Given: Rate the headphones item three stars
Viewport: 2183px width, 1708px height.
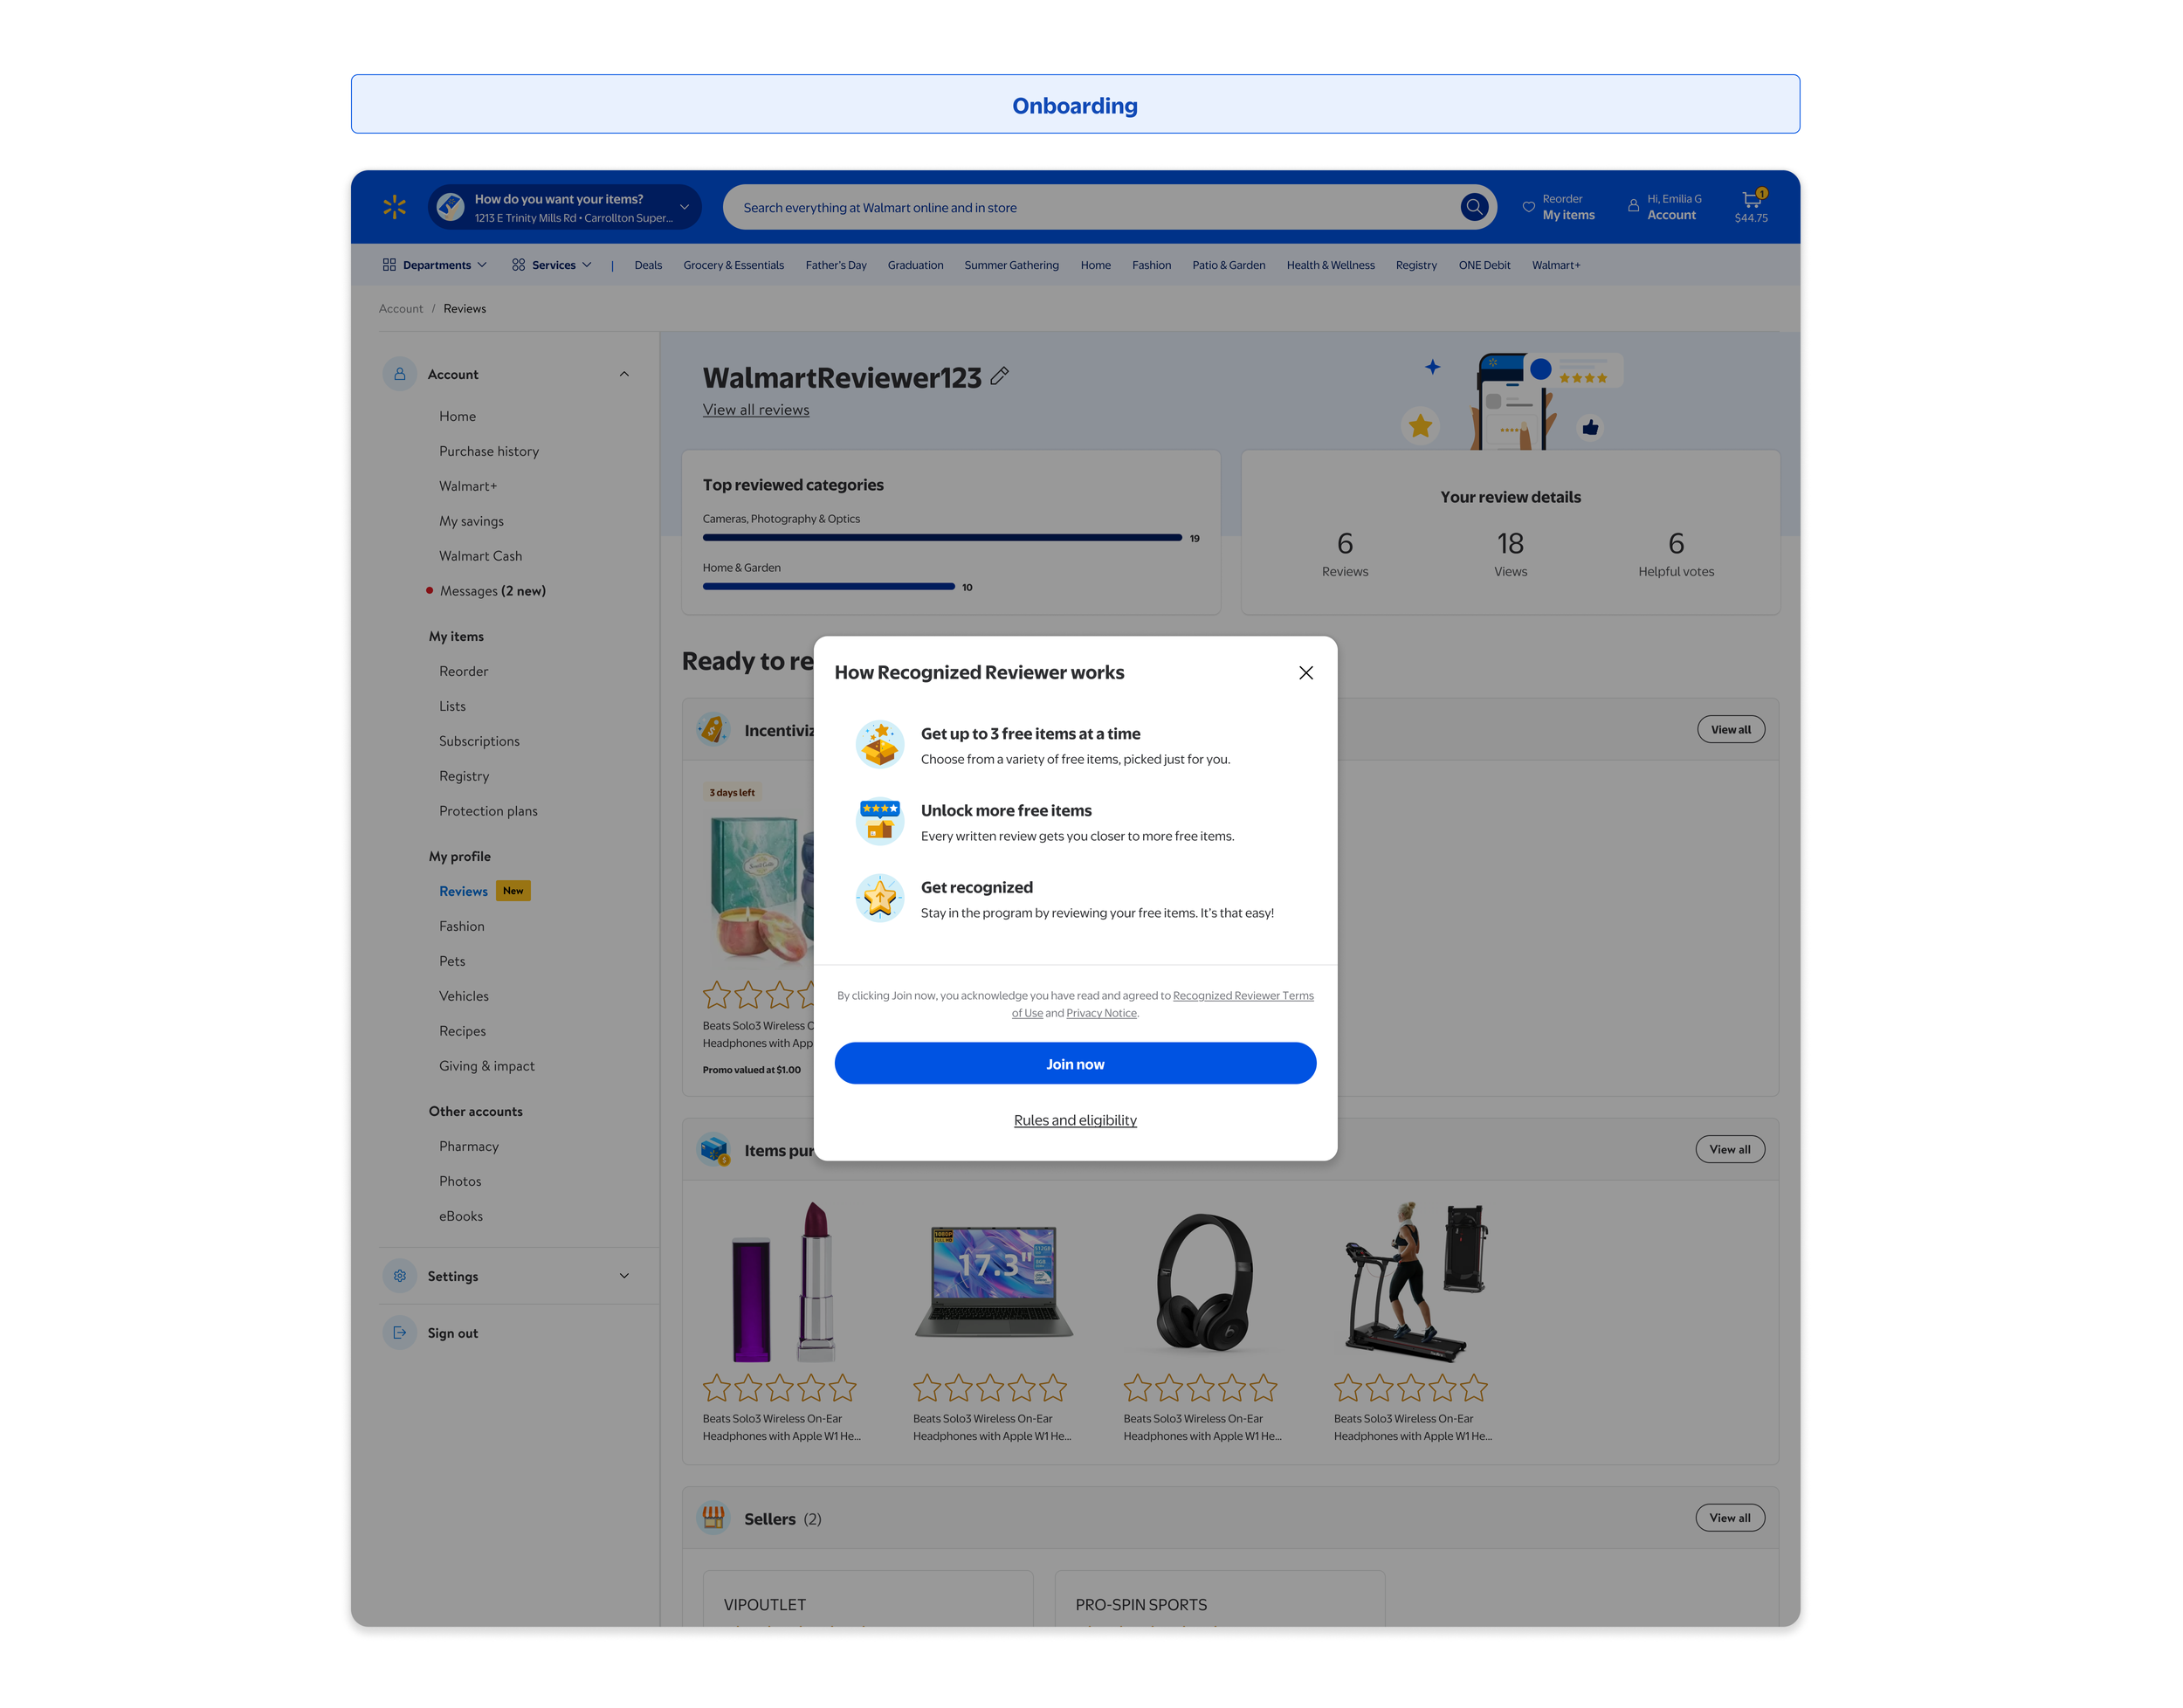Looking at the screenshot, I should click(1200, 1388).
